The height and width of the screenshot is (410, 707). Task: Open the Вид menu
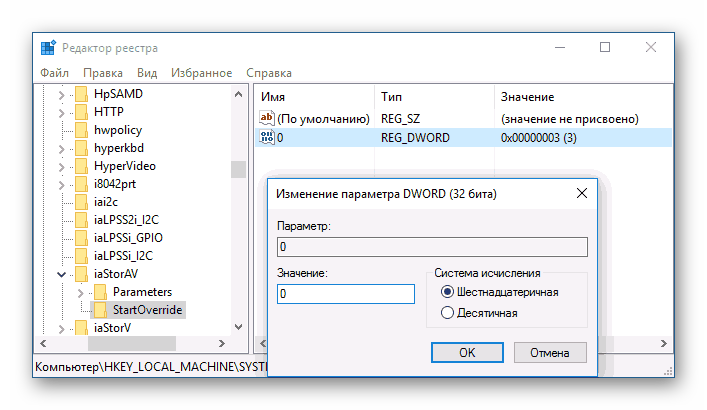[147, 73]
